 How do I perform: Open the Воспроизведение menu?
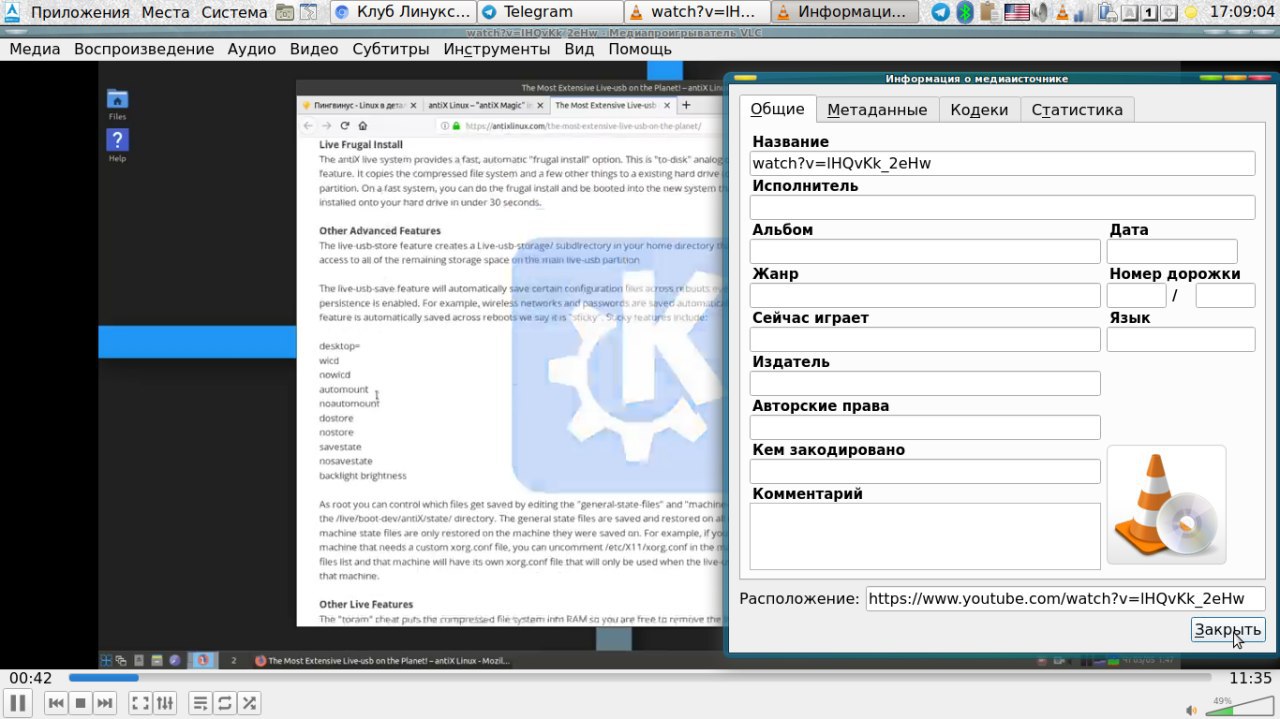point(144,49)
